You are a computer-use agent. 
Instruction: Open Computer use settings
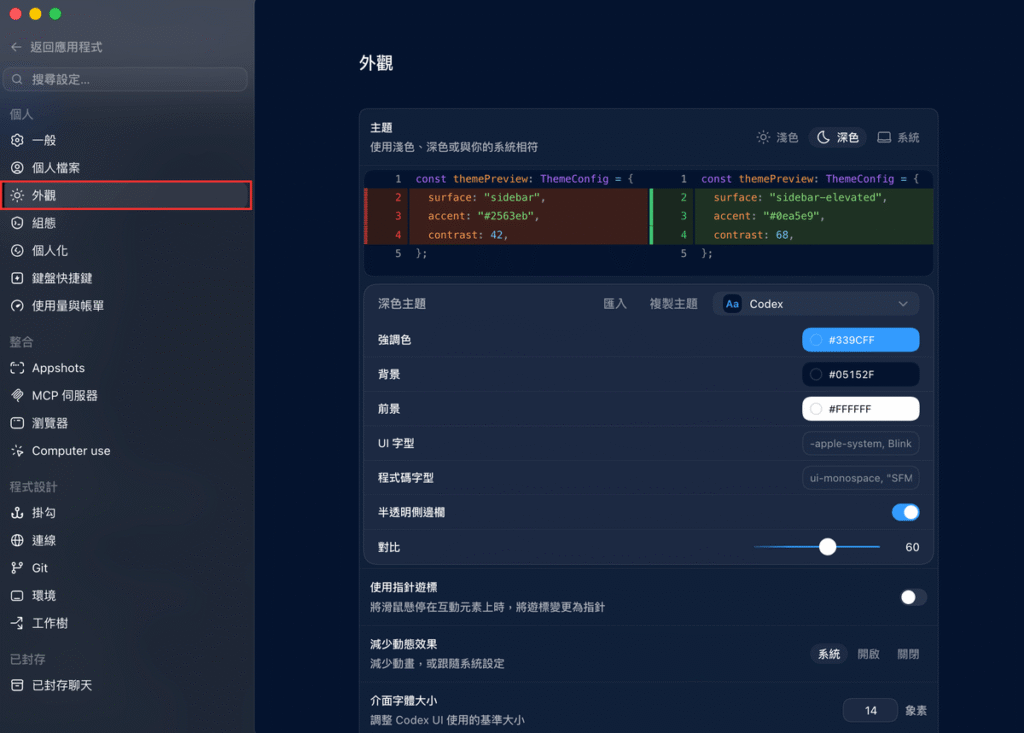(x=126, y=451)
